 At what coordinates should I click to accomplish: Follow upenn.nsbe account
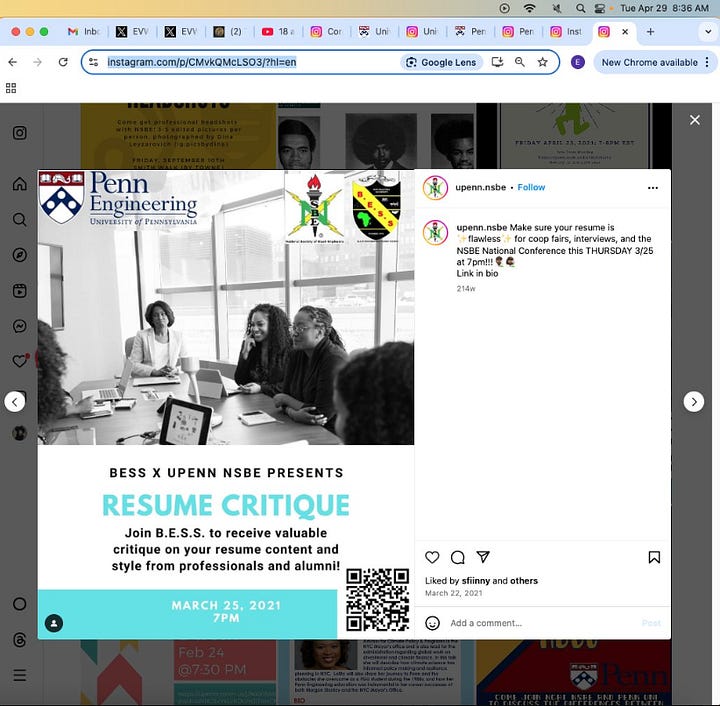point(531,187)
